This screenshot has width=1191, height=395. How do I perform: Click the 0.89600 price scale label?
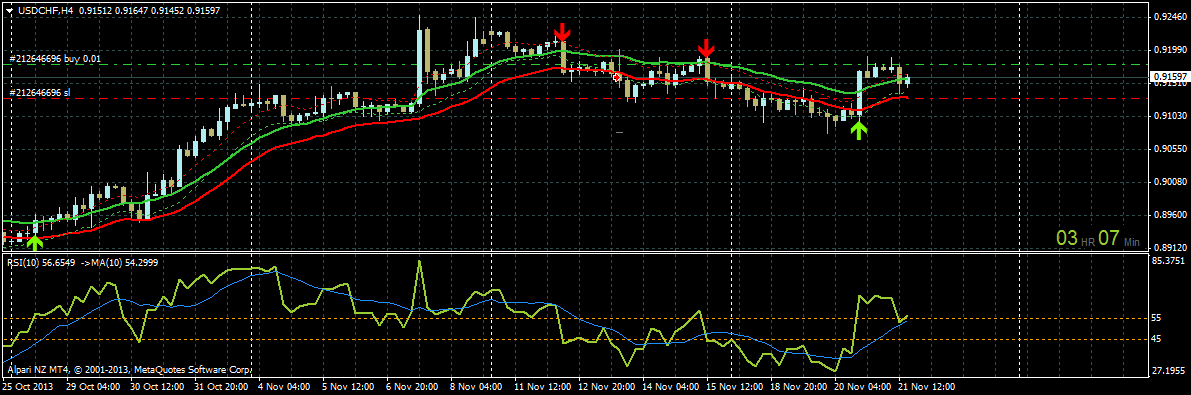click(1170, 215)
